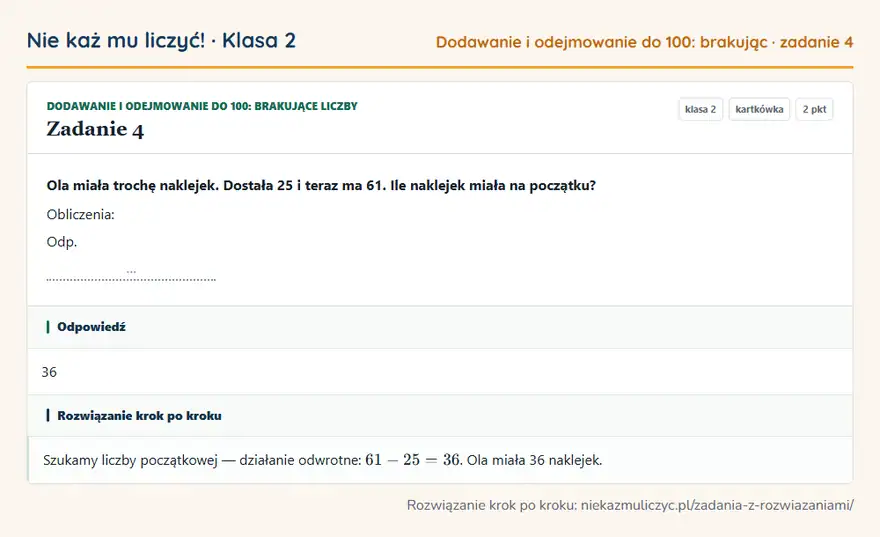Open the niekazmuliczyc.pl/zadania-z-rozwiazaniami/ footer link
Viewport: 880px width, 537px height.
tap(717, 505)
